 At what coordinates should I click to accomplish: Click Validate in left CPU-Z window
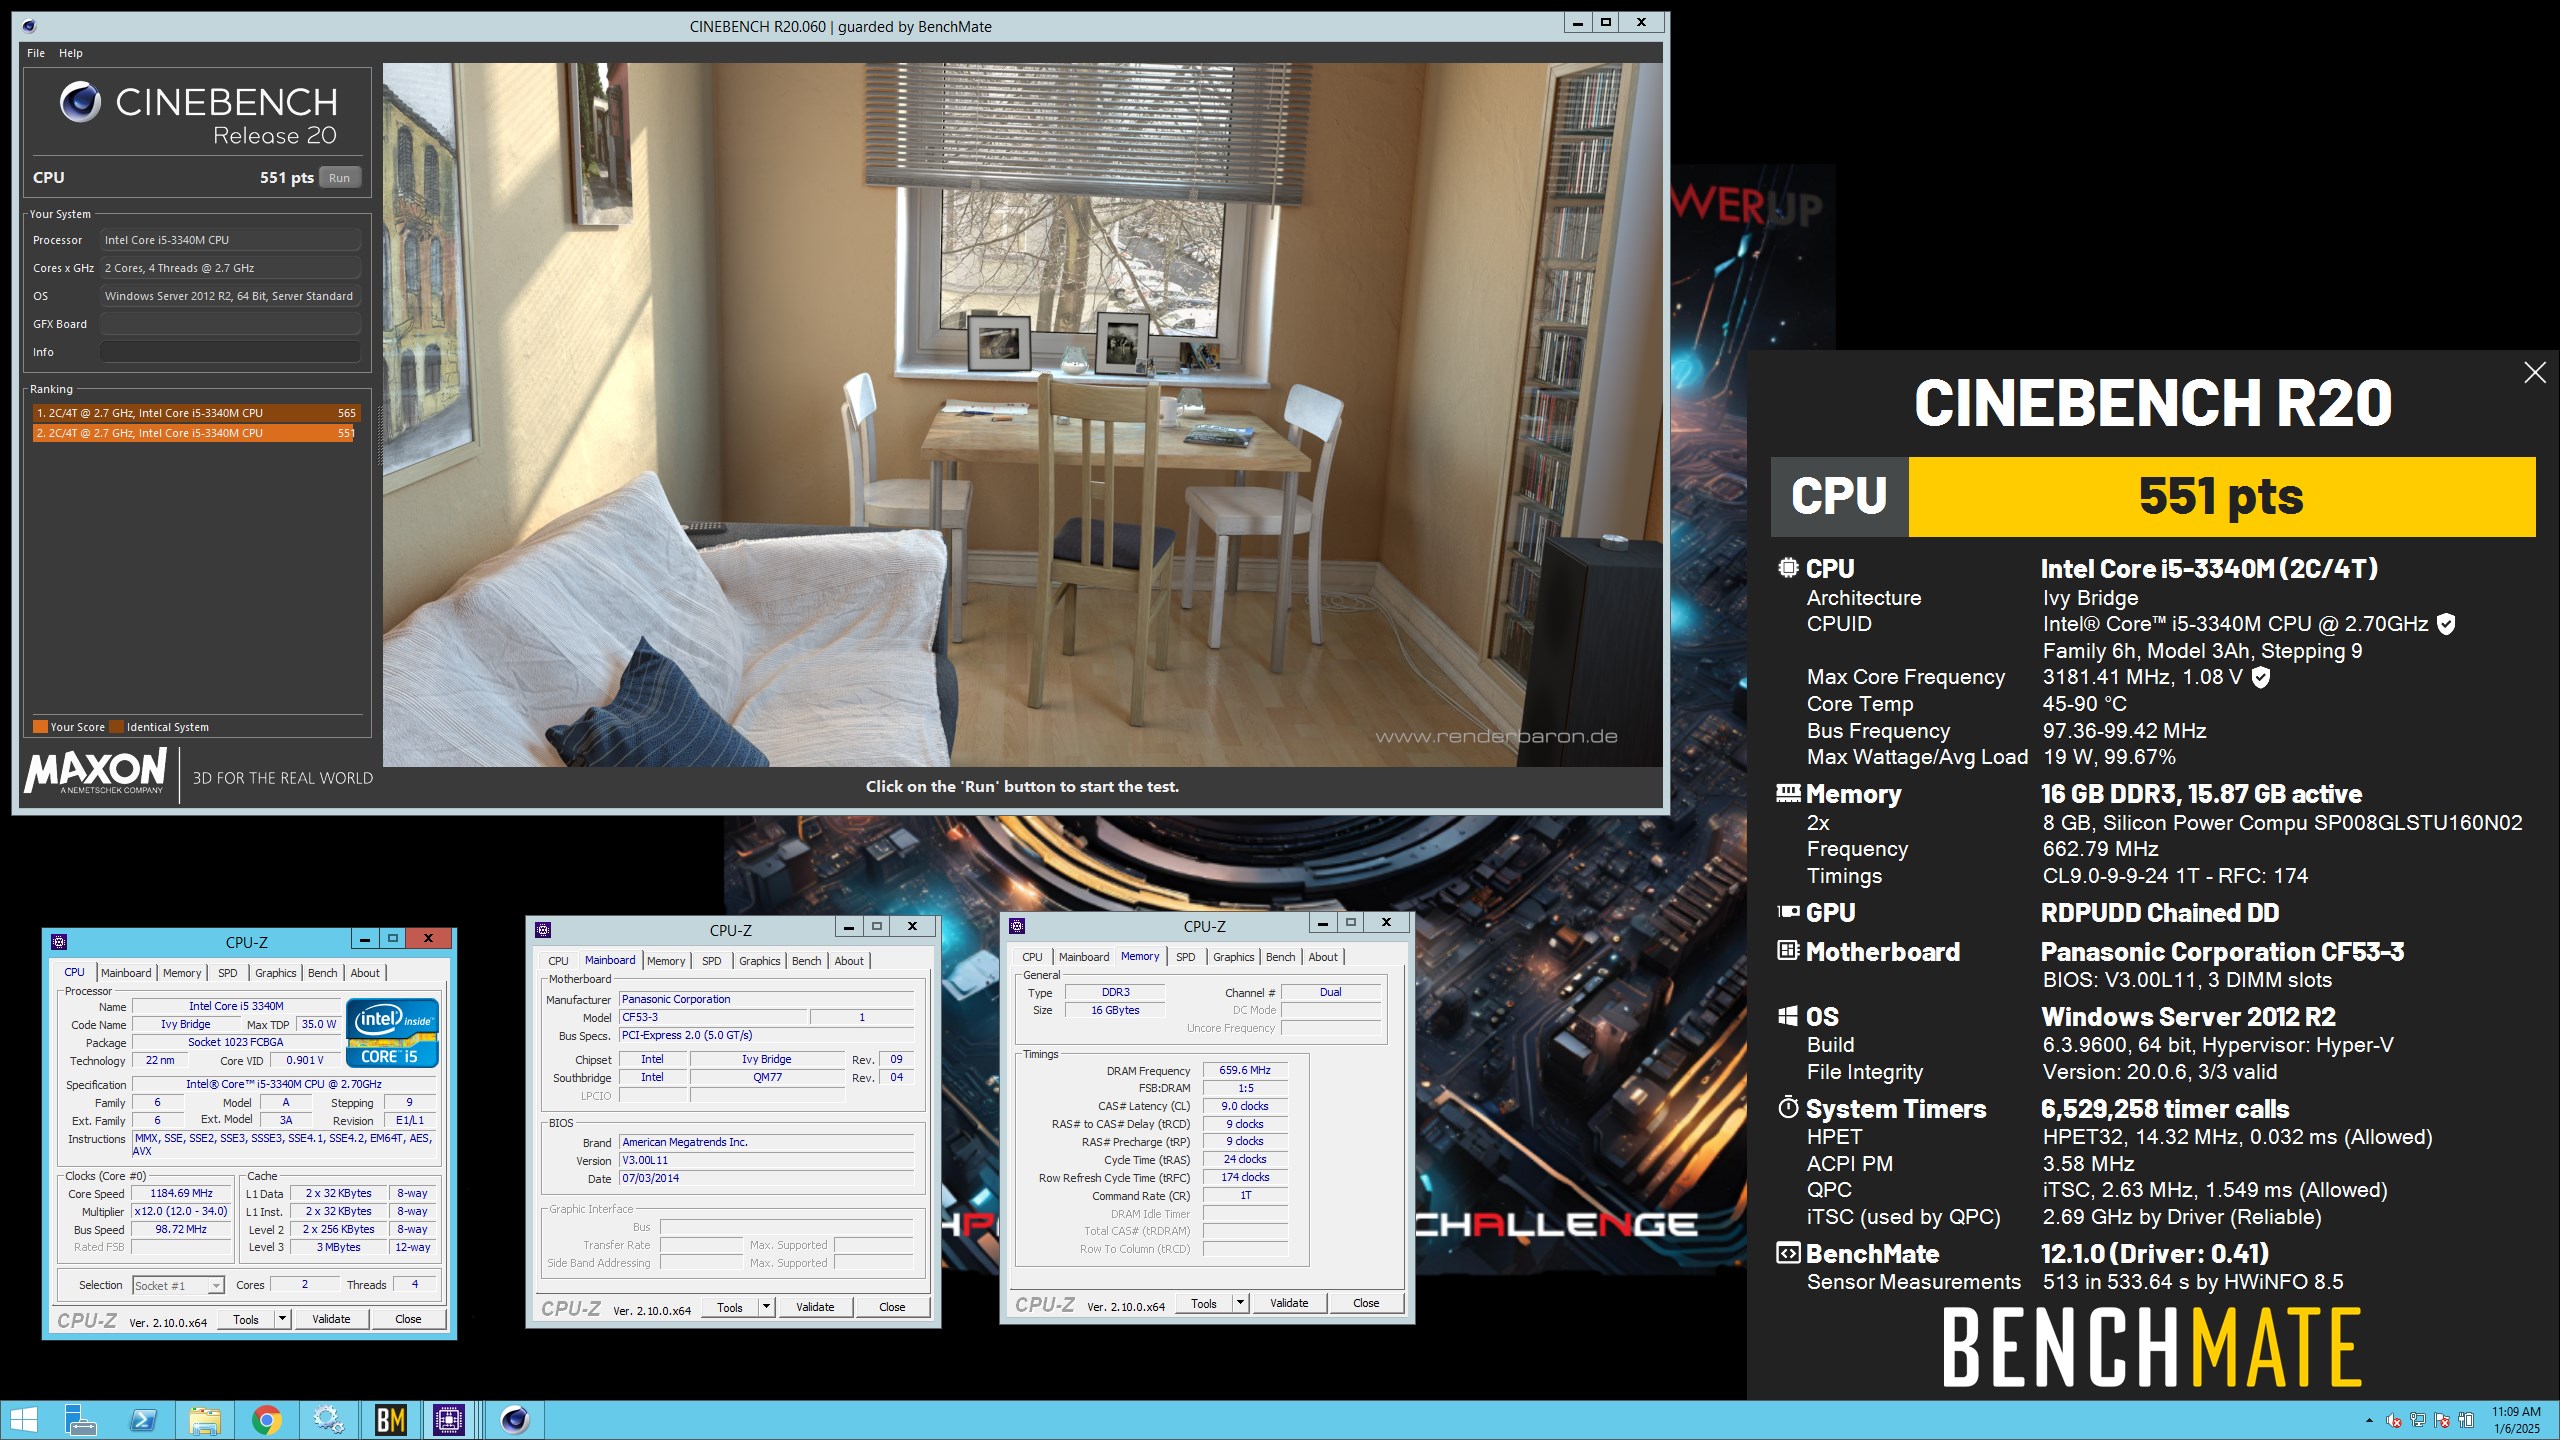tap(331, 1319)
